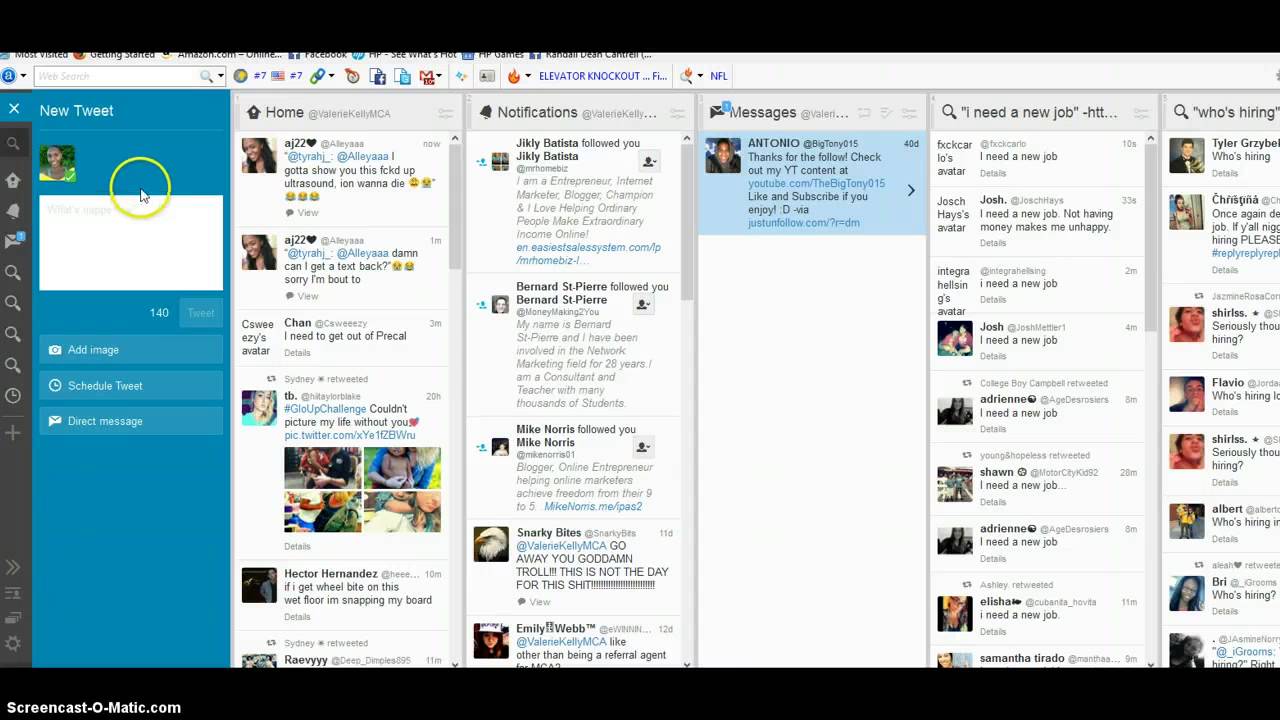Viewport: 1280px width, 720px height.
Task: Click Details under Chan's Precal tweet
Action: 297,353
